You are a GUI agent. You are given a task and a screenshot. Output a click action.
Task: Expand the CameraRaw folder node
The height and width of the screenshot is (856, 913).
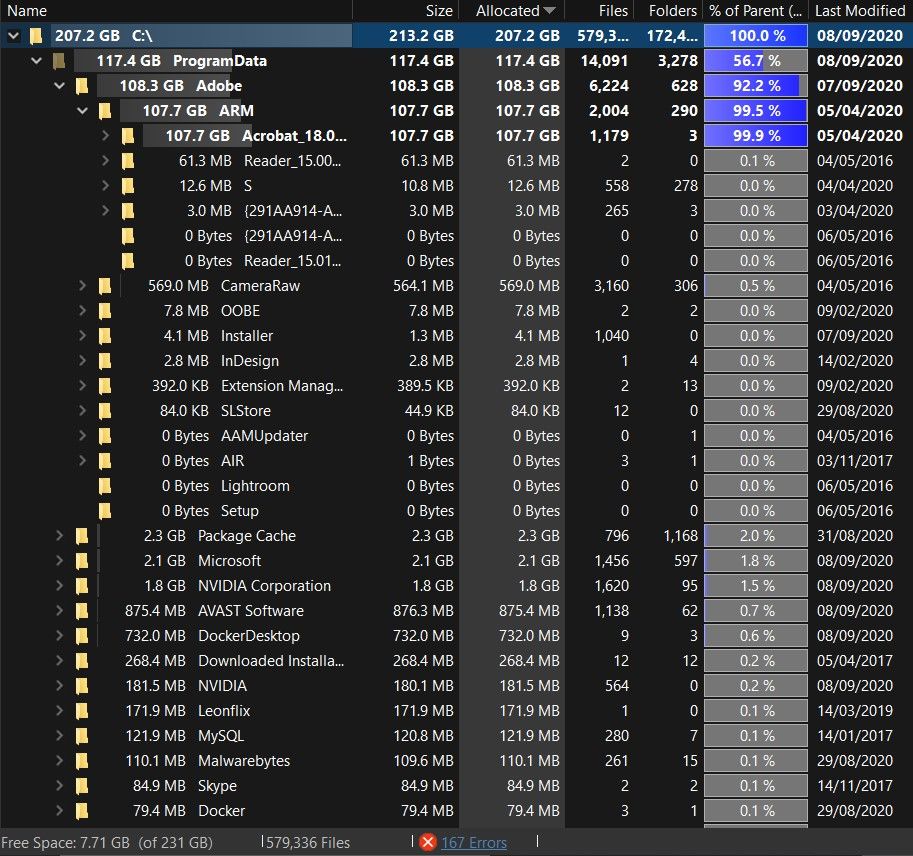click(82, 286)
